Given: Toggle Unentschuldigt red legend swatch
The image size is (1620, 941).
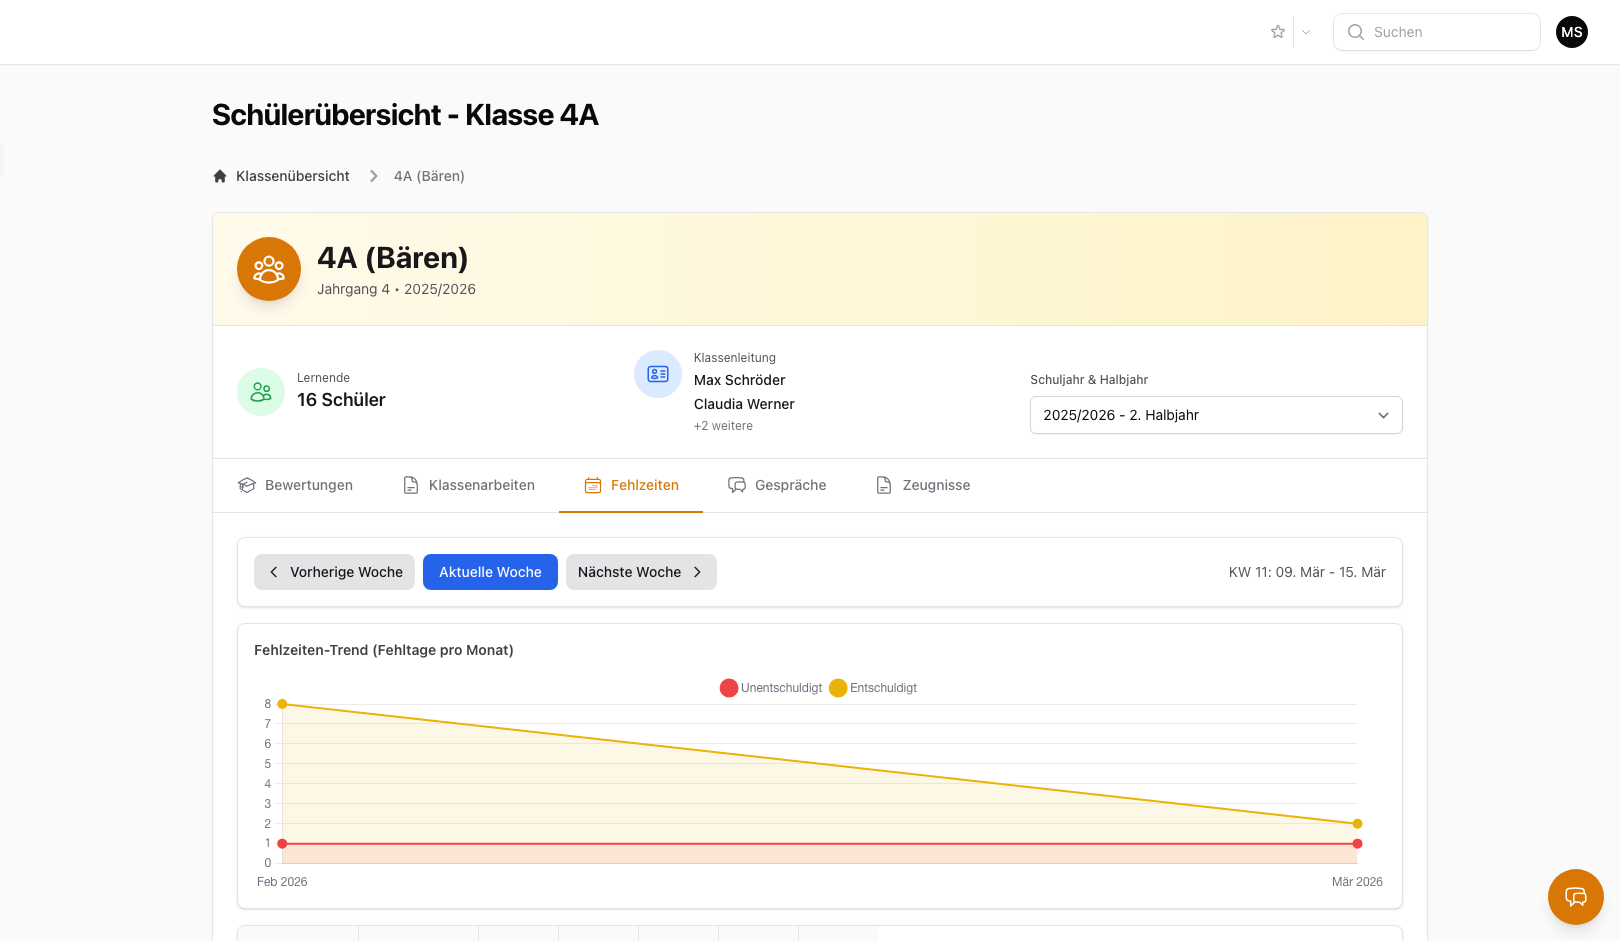Looking at the screenshot, I should click(x=729, y=688).
